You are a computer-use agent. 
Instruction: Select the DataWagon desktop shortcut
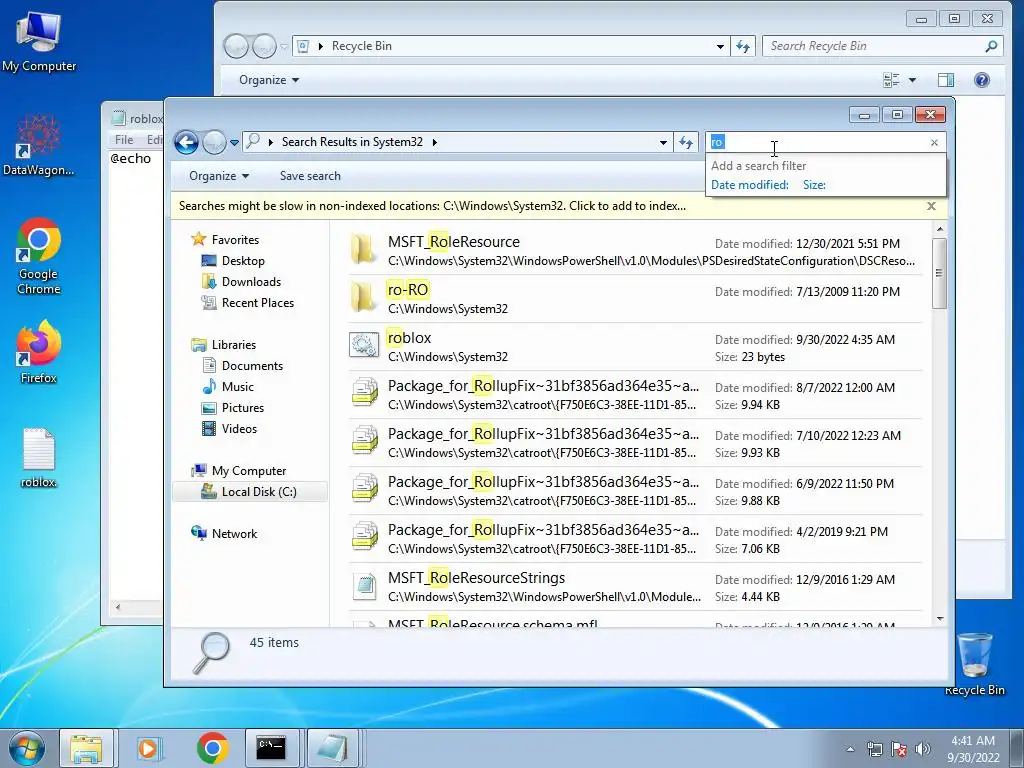39,145
